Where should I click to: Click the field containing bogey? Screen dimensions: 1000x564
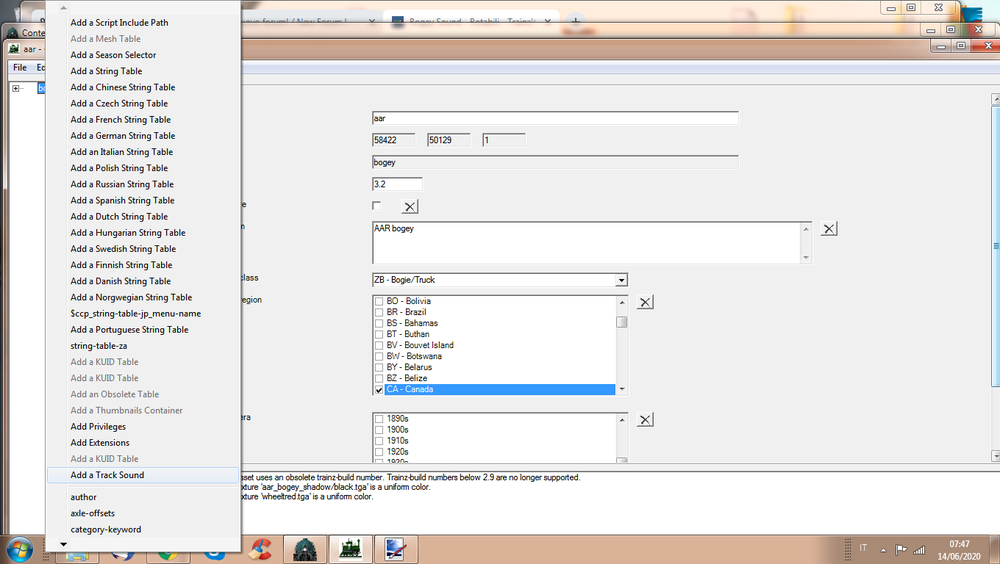(x=555, y=162)
